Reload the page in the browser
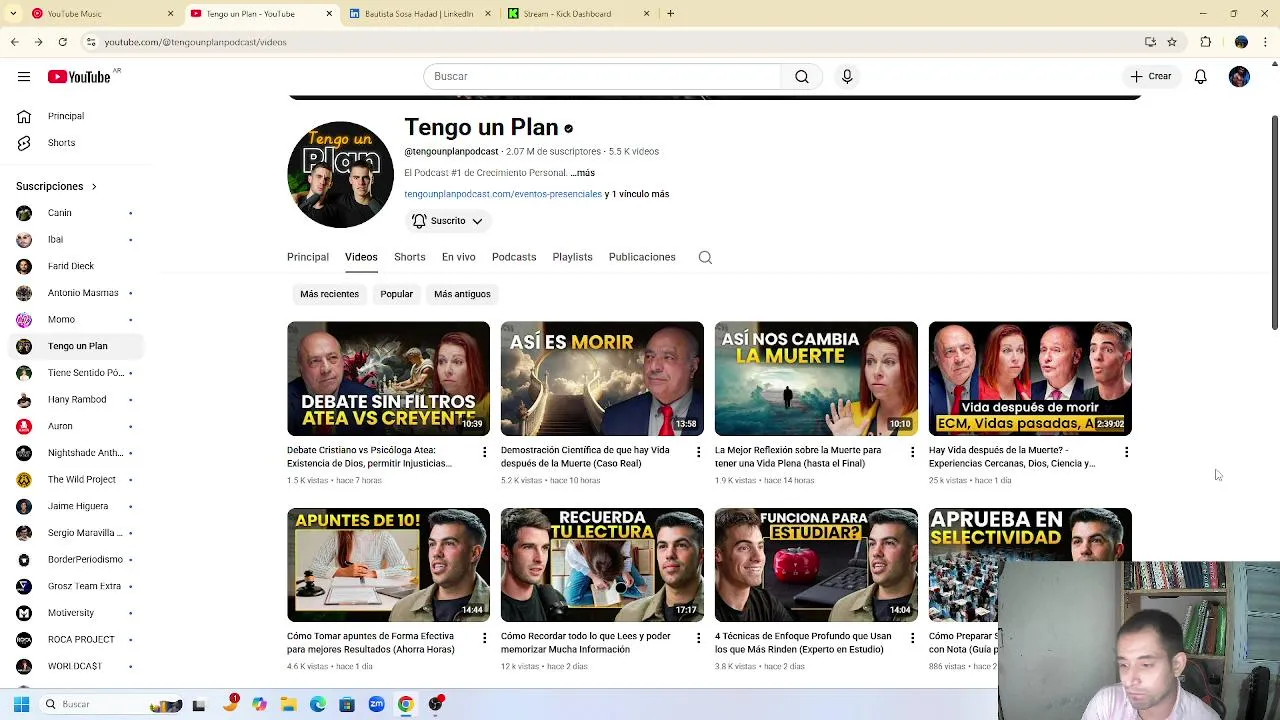 click(62, 42)
